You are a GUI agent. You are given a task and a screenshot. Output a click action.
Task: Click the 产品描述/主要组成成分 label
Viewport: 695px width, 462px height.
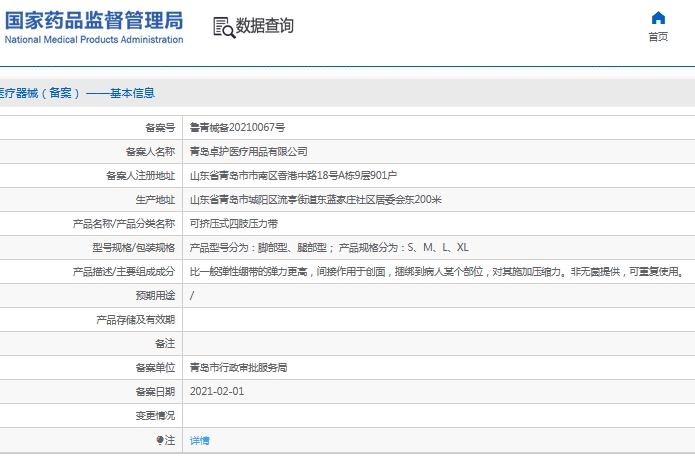pos(124,271)
